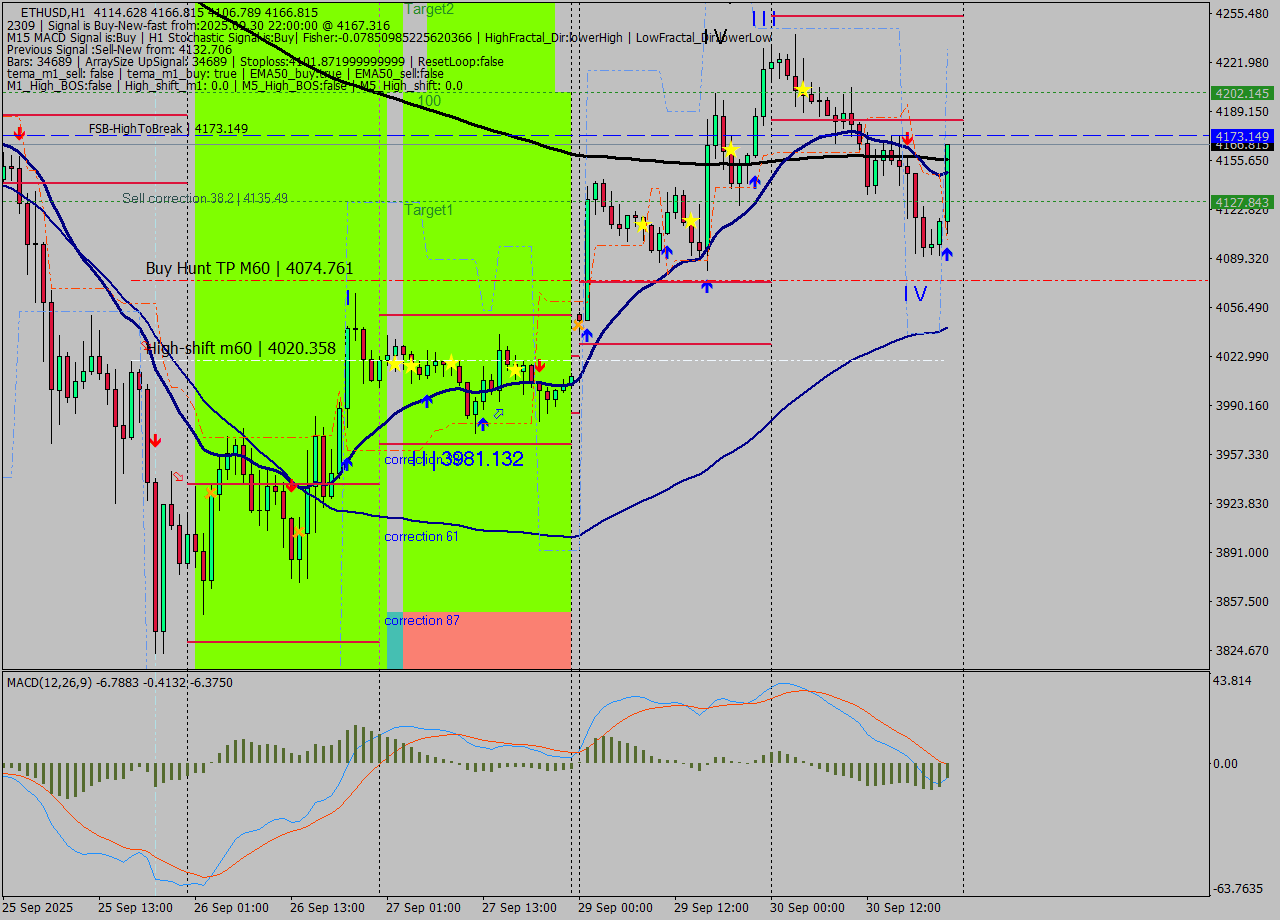The width and height of the screenshot is (1280, 920).
Task: Click the green 4202.145 price tag
Action: 1241,93
